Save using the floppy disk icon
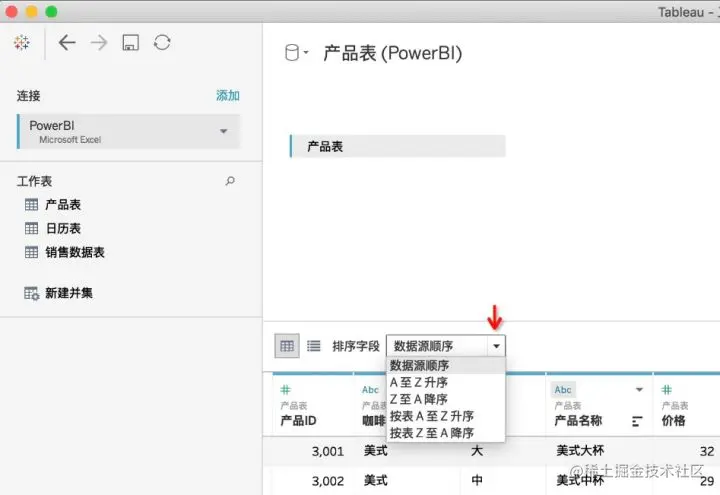 coord(130,43)
